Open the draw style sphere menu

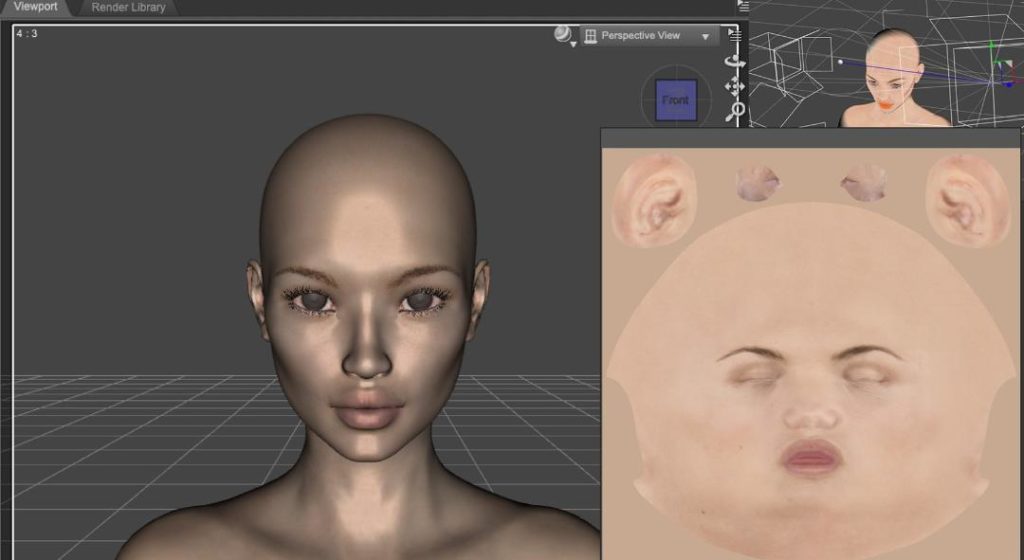pos(565,36)
